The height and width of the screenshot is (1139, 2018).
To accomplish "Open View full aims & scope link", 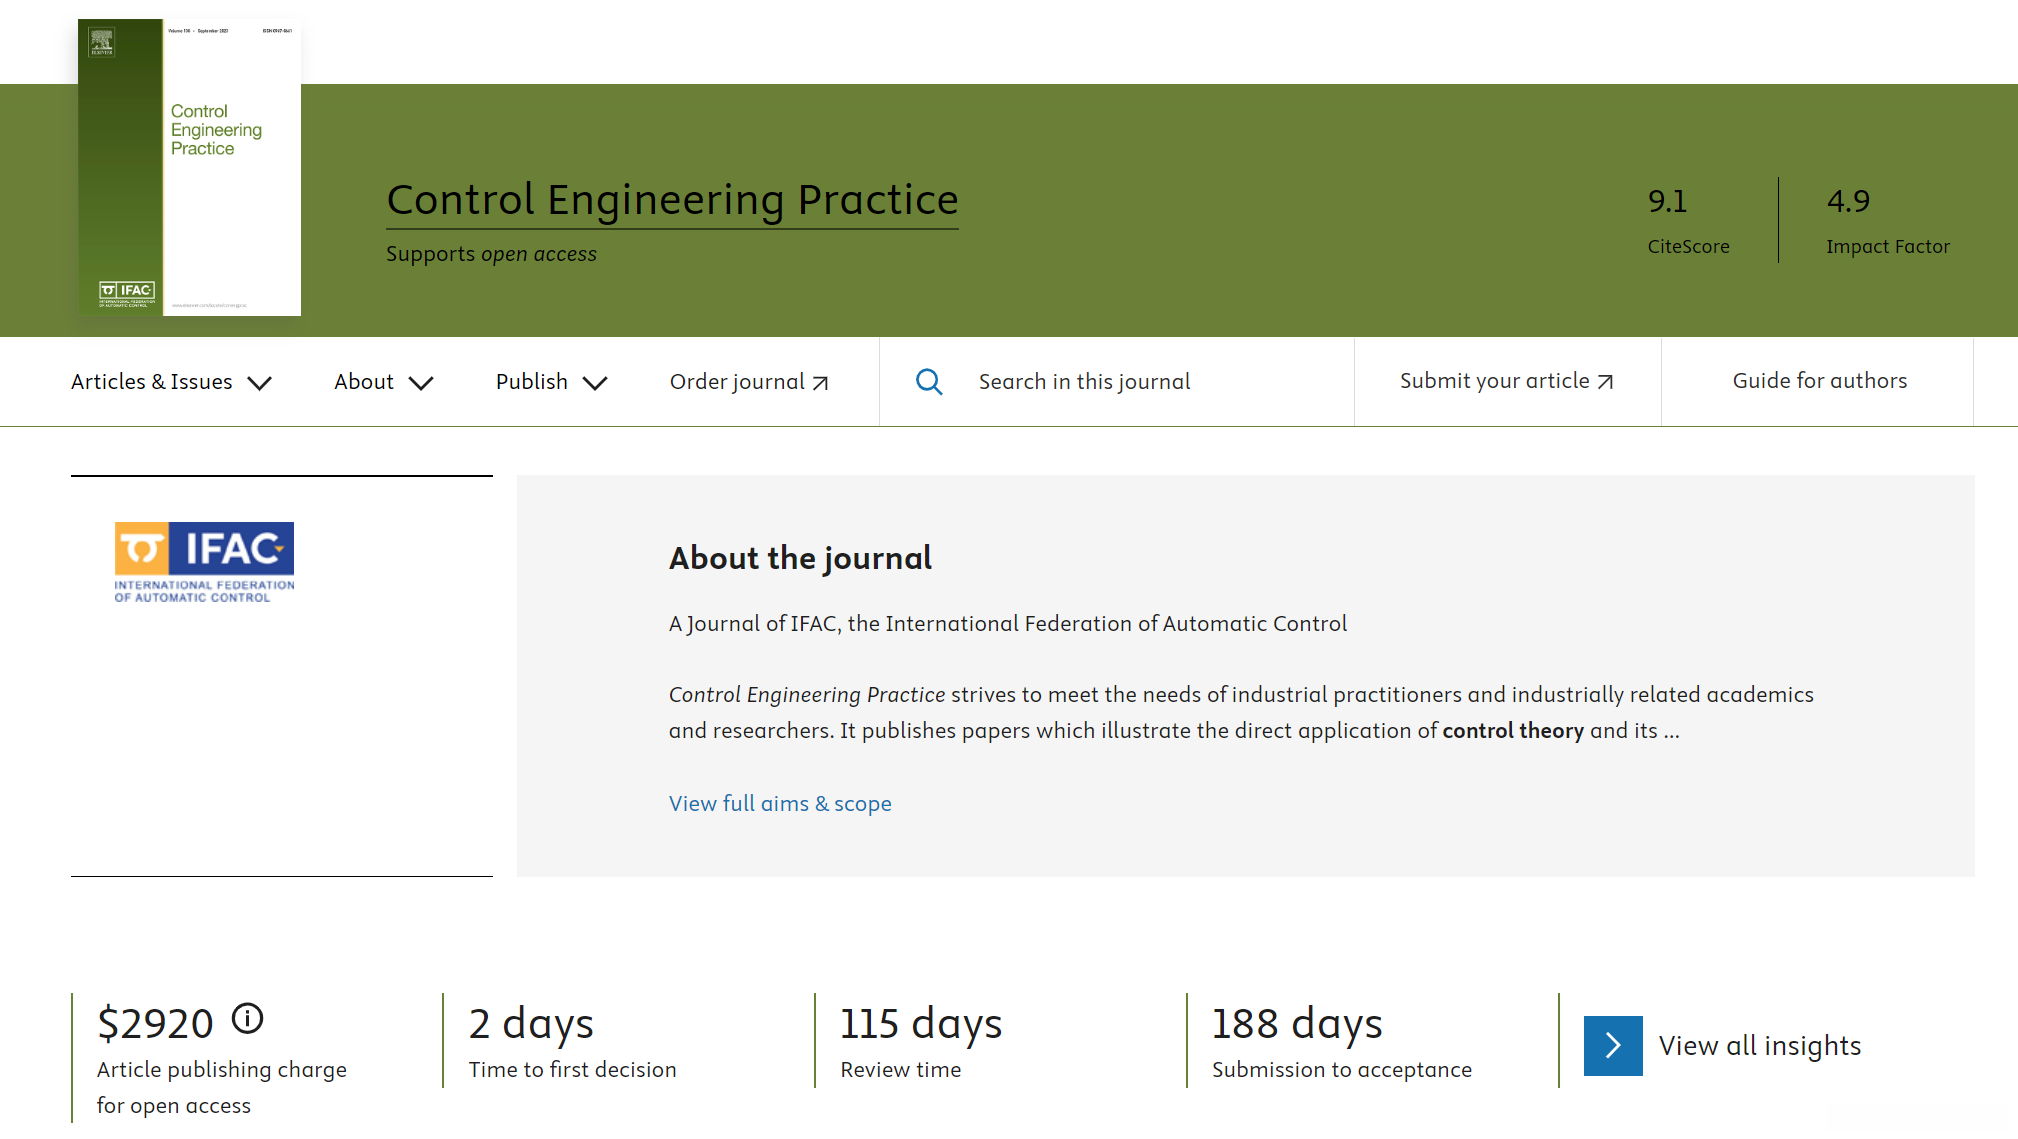I will tap(780, 804).
